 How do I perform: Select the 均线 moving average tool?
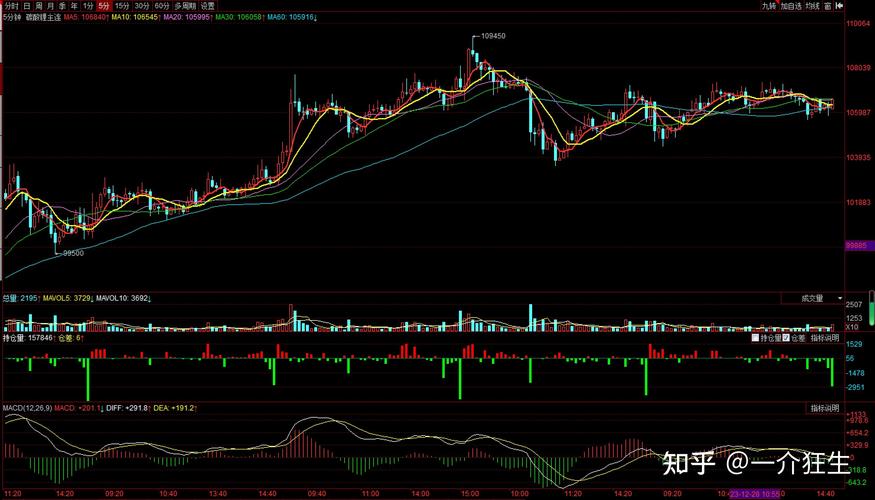[x=811, y=6]
